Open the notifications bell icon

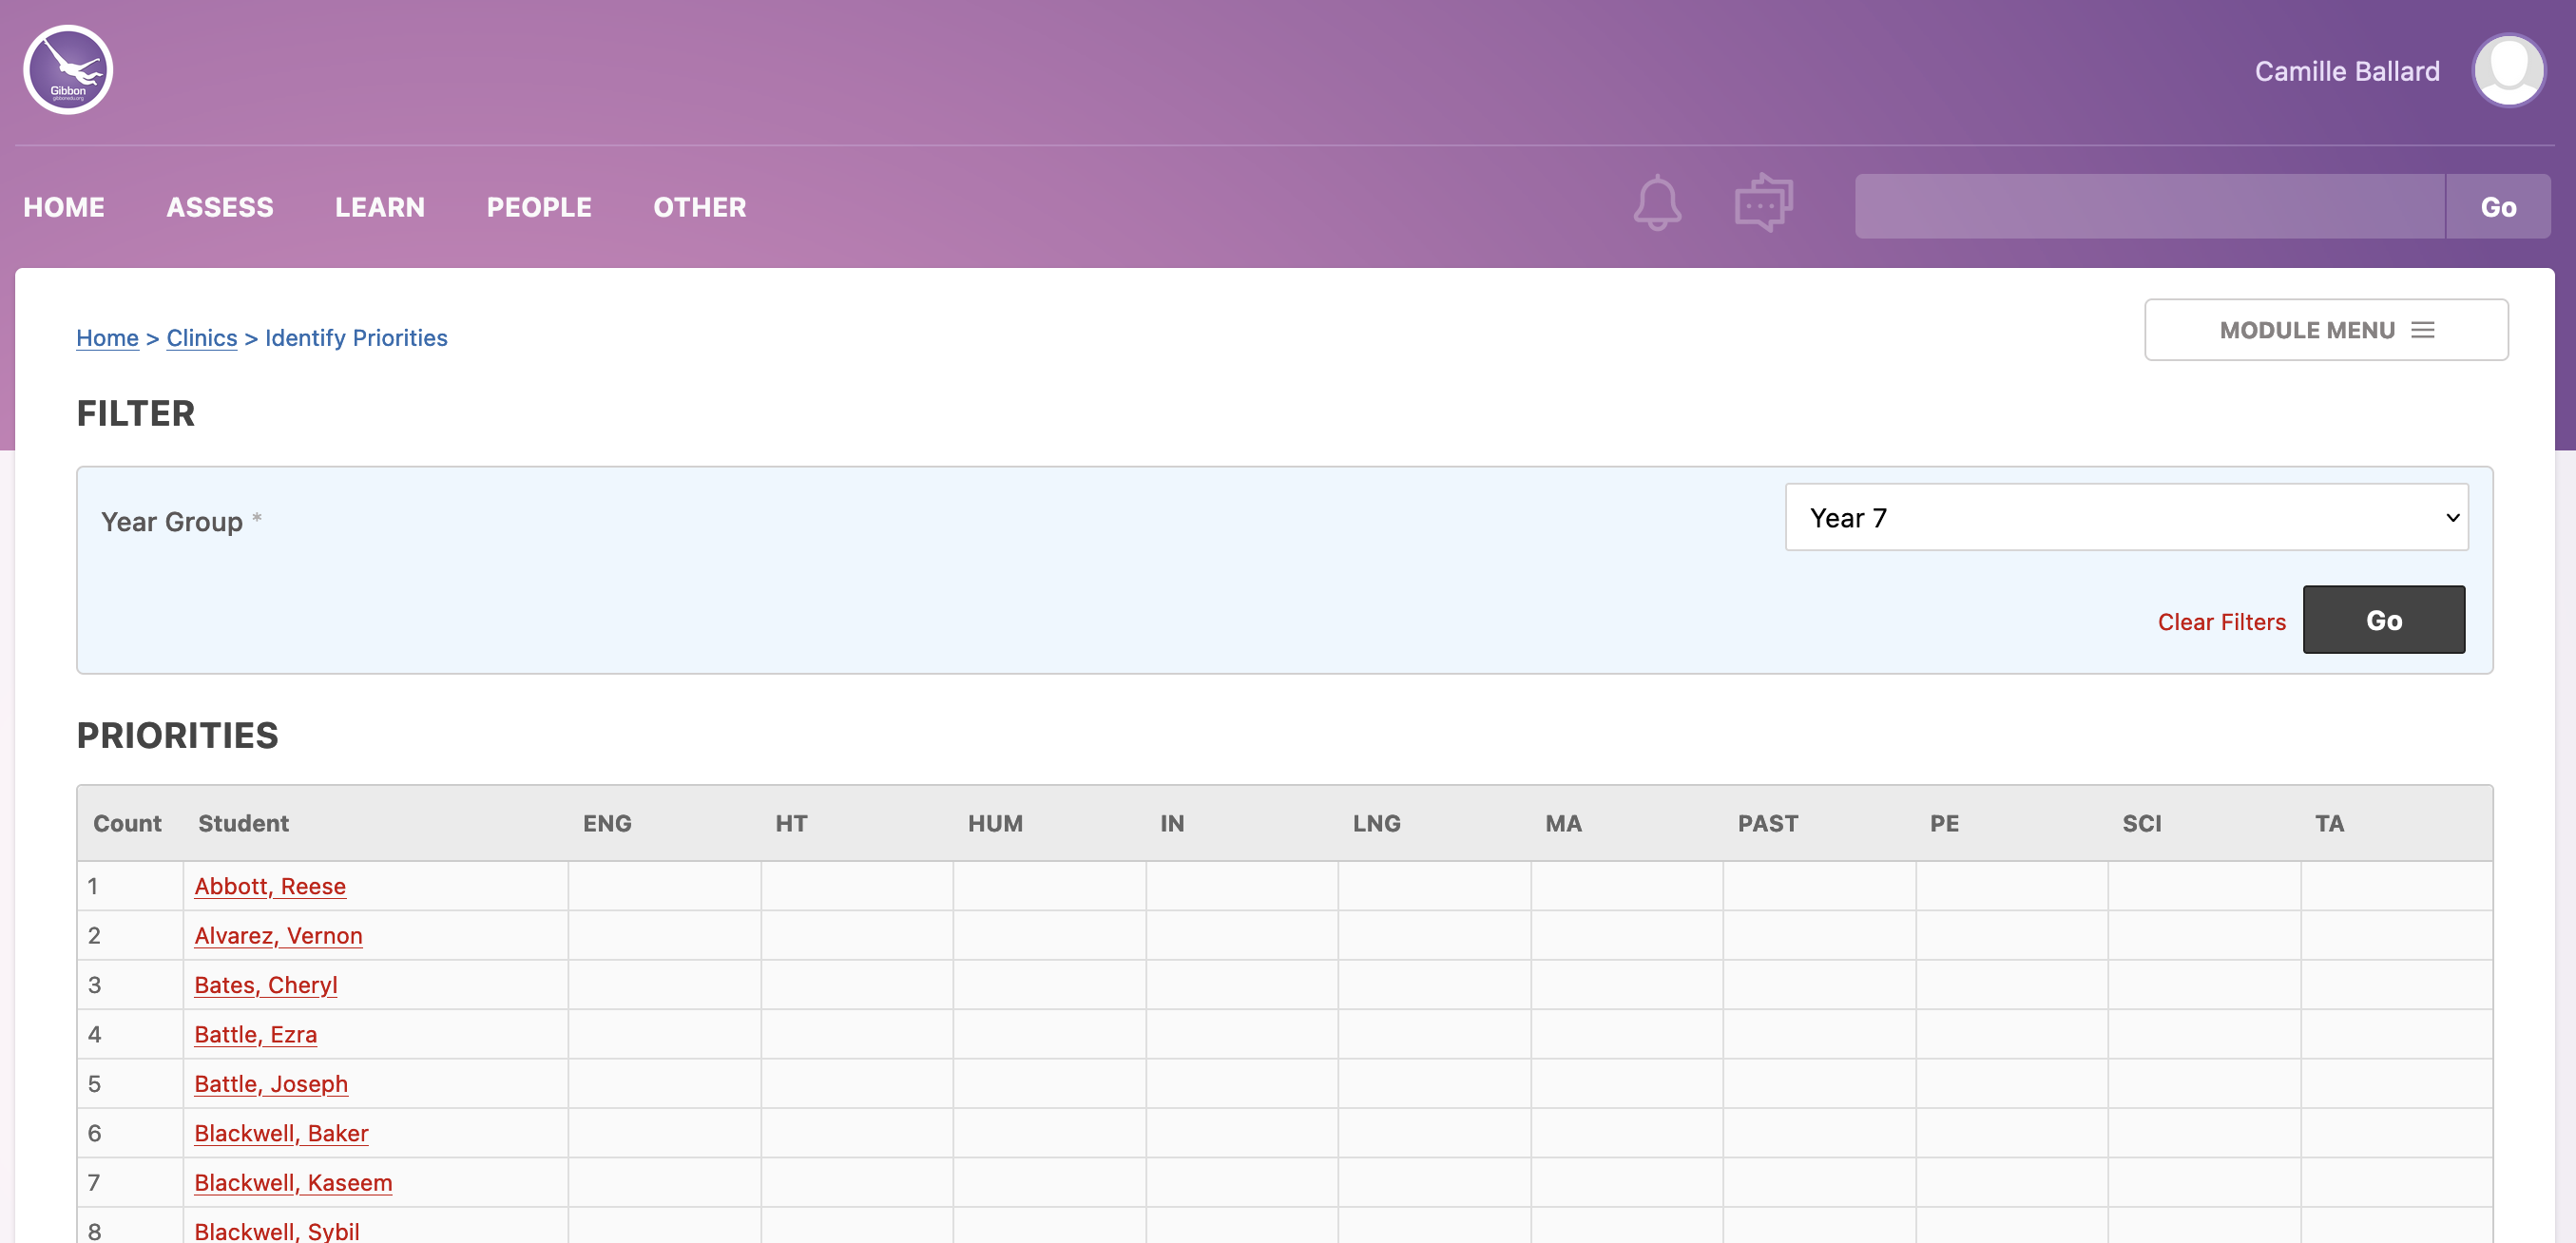point(1657,204)
